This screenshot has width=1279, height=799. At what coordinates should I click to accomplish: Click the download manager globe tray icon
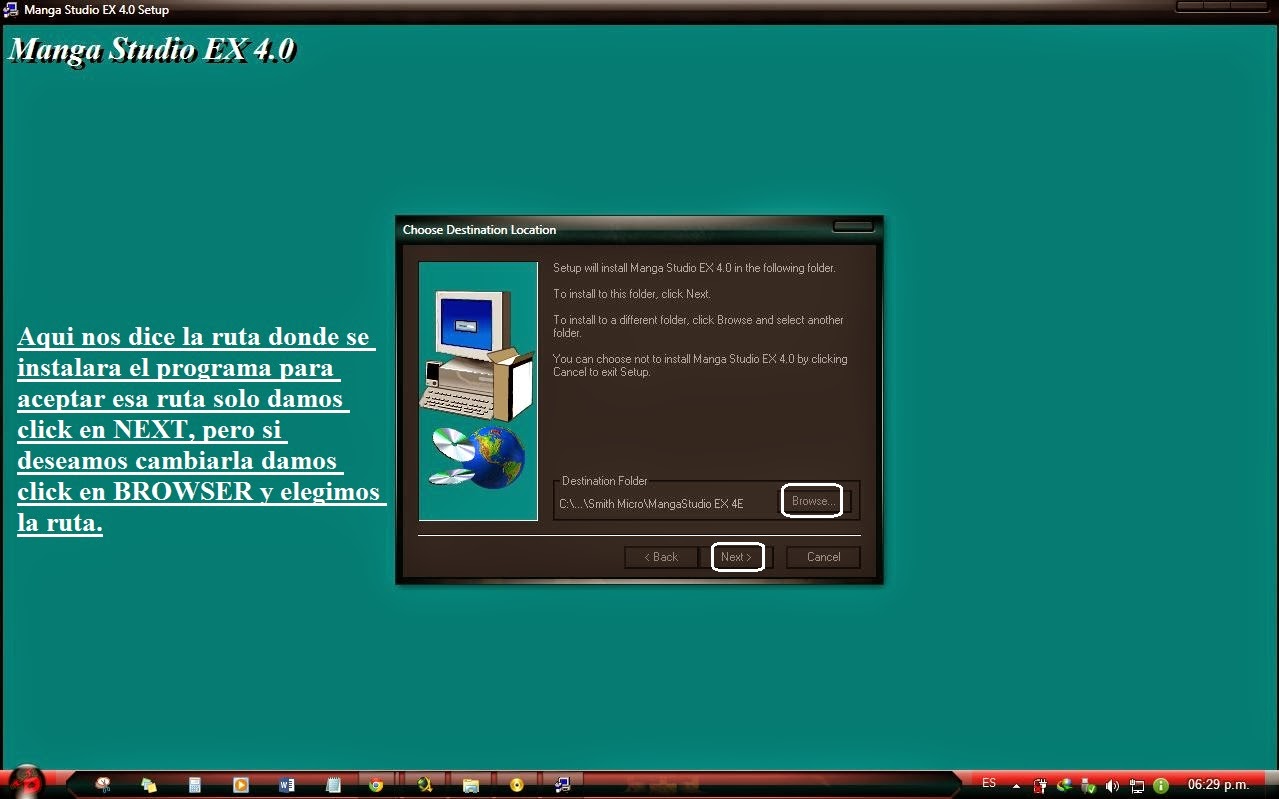1064,786
